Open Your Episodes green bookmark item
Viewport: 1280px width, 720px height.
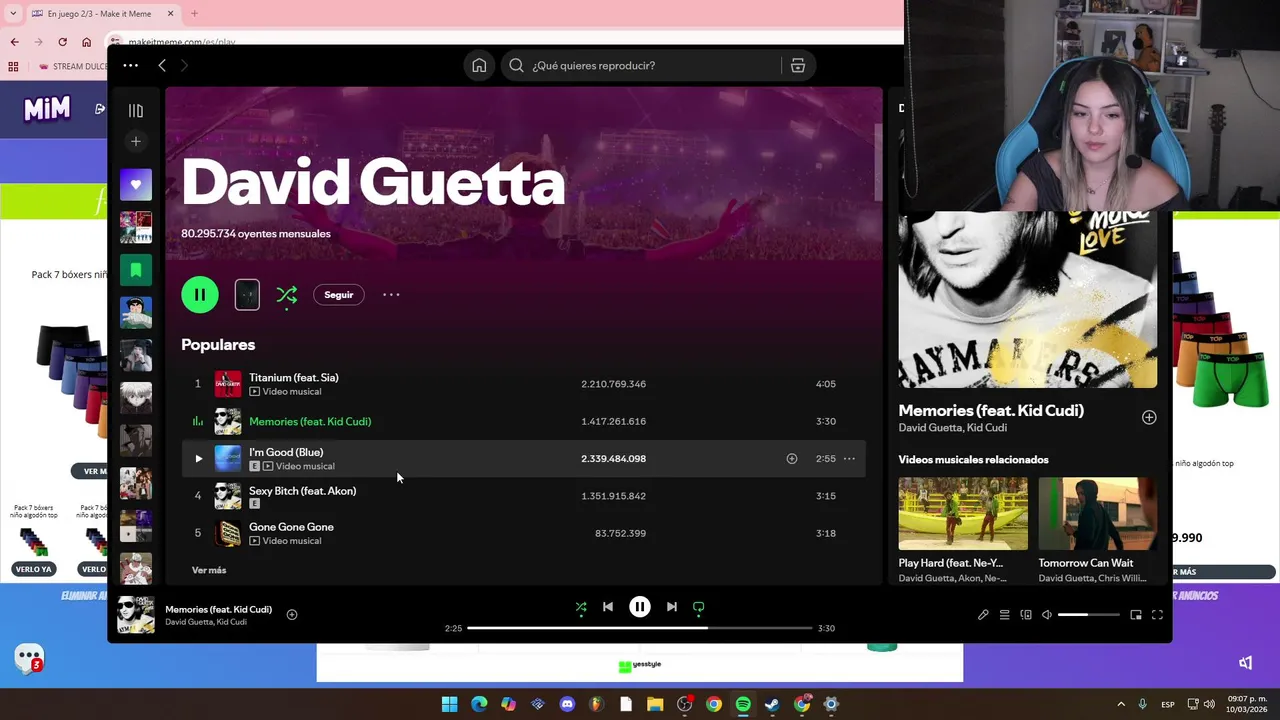pyautogui.click(x=136, y=270)
